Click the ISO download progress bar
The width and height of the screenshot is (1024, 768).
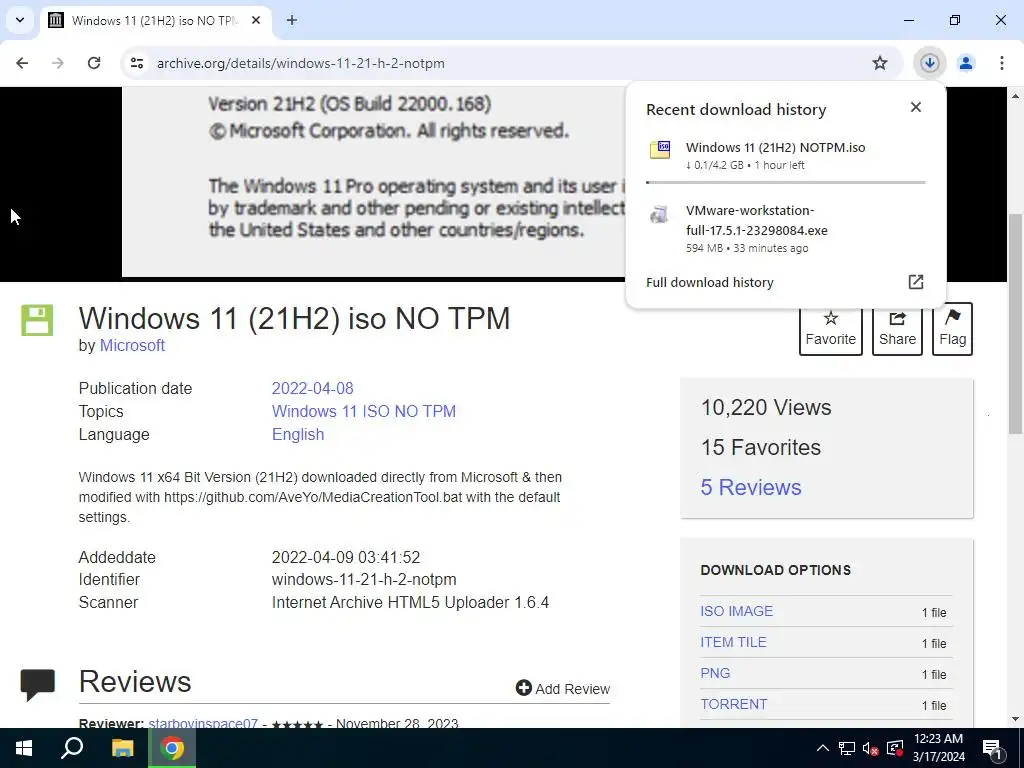coord(786,182)
